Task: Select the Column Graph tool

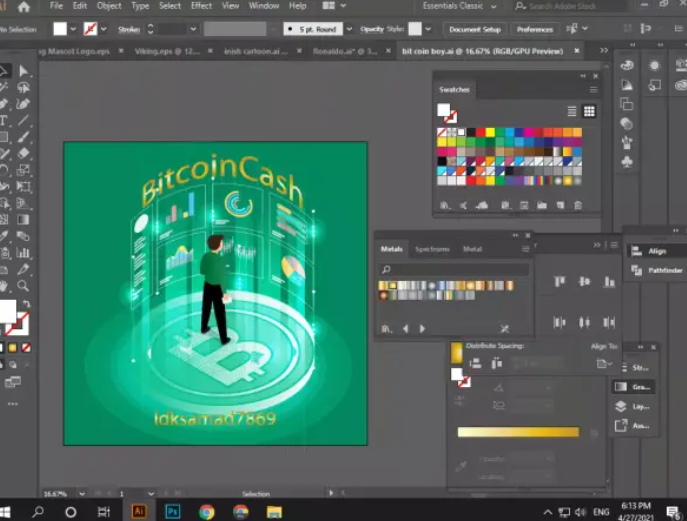Action: point(23,252)
